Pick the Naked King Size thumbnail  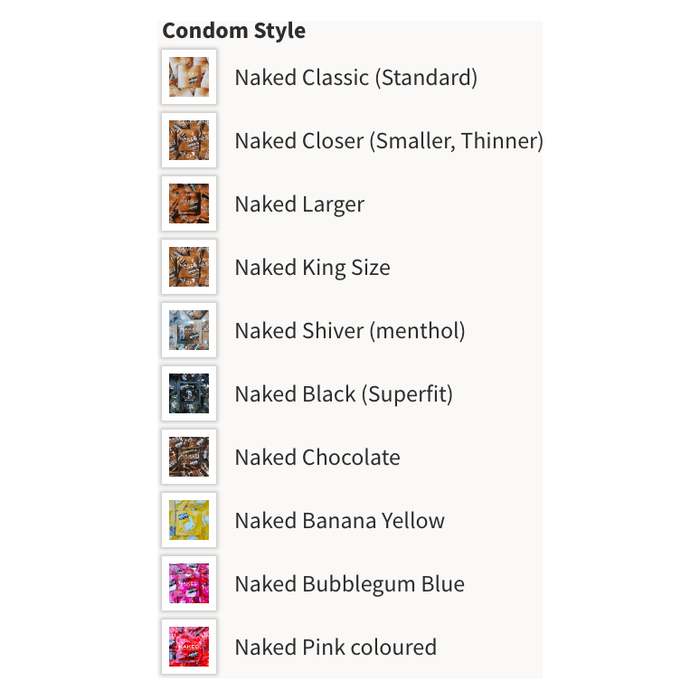[189, 267]
